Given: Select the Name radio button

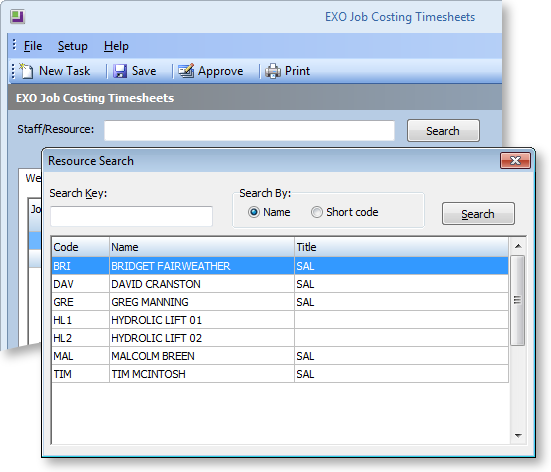Looking at the screenshot, I should pos(254,212).
